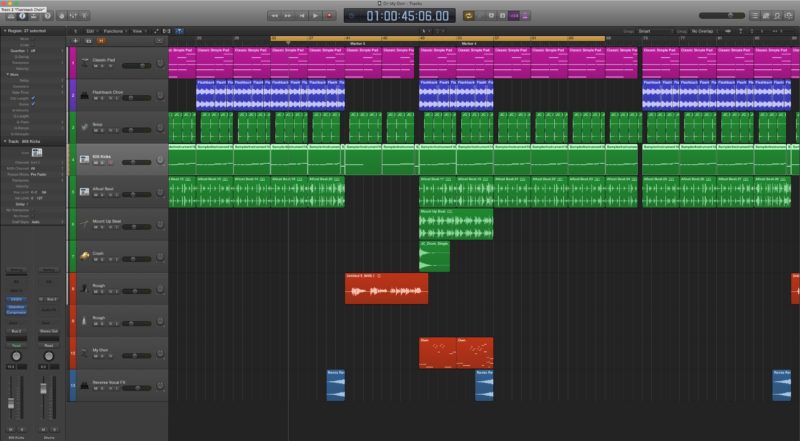The image size is (800, 441).
Task: Open the Functions menu in Tracks area
Action: [x=113, y=31]
